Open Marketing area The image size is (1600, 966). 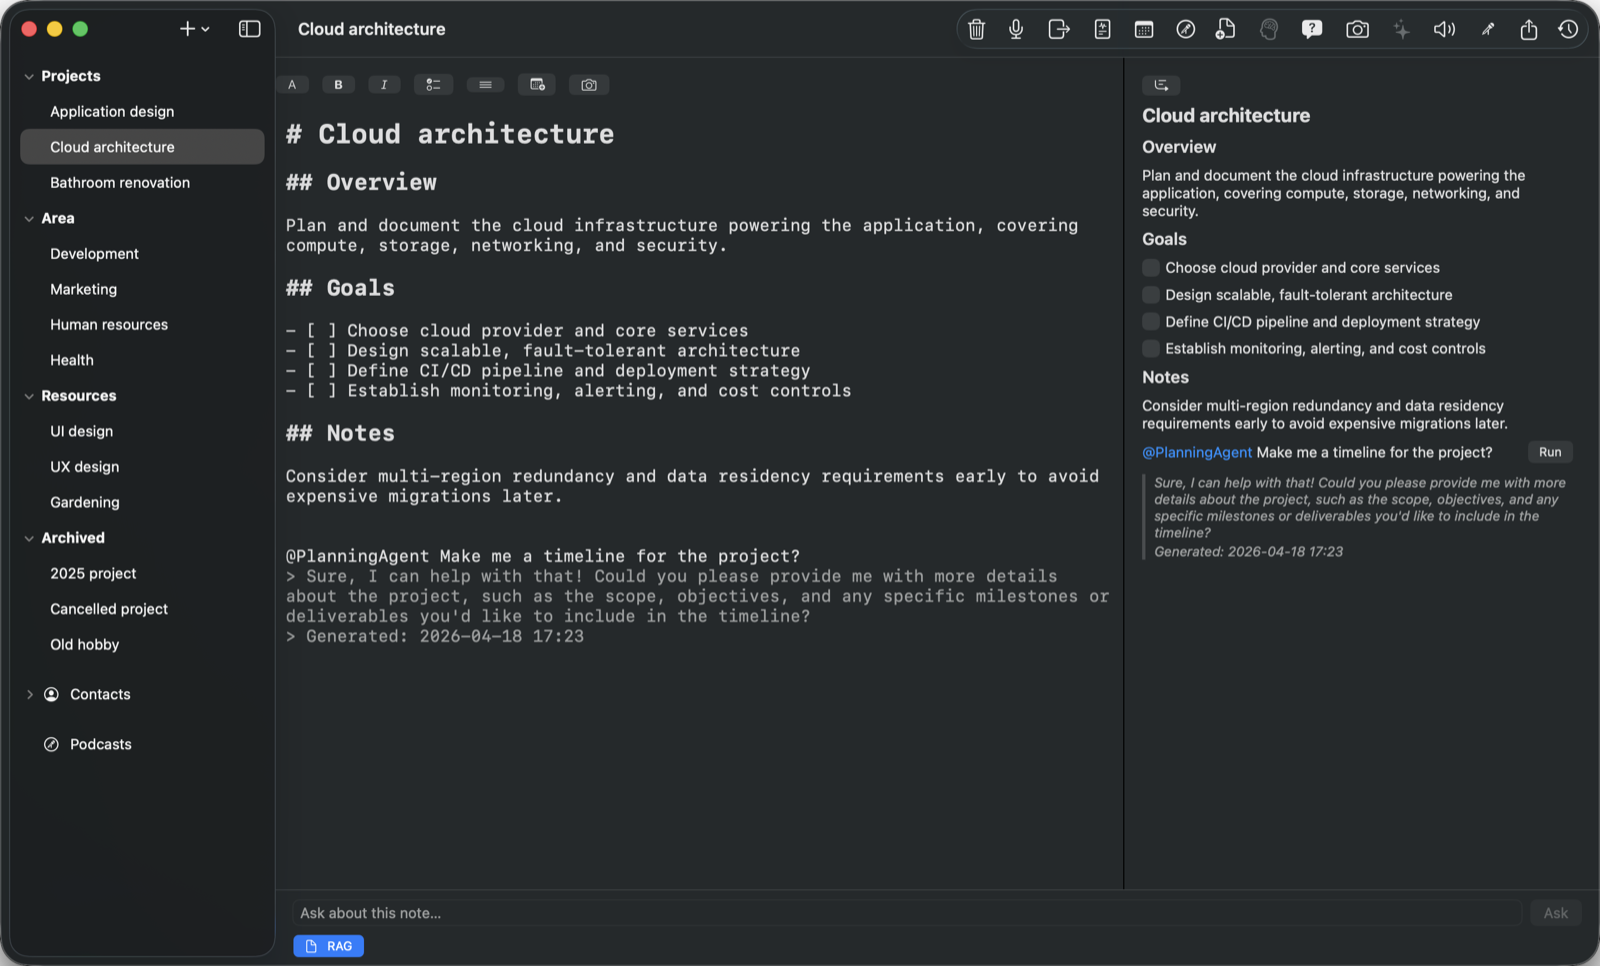click(x=142, y=289)
